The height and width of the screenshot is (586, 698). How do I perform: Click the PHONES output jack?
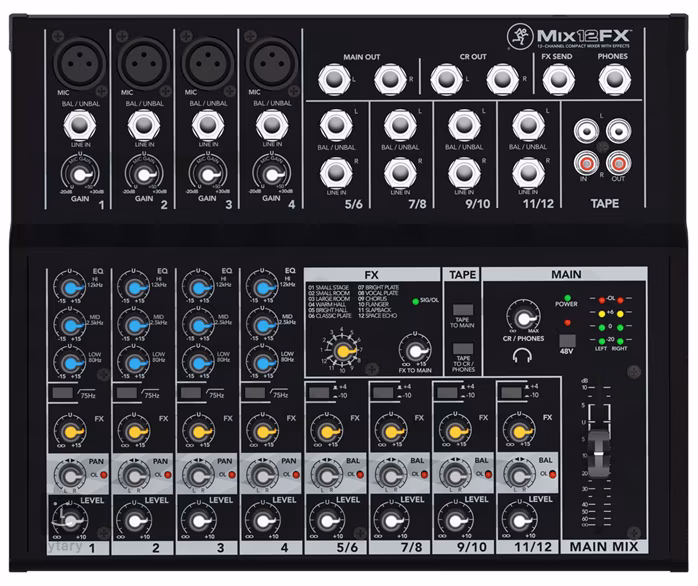[612, 78]
